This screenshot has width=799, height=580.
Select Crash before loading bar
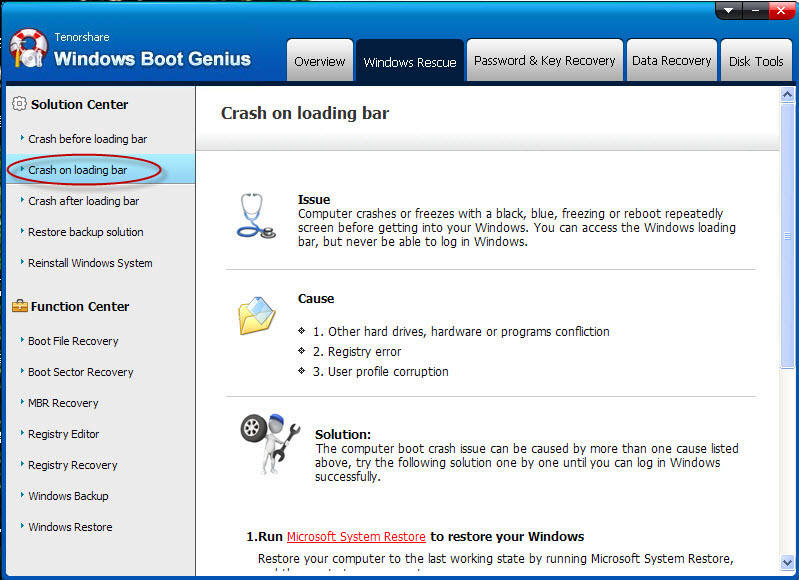pyautogui.click(x=87, y=139)
